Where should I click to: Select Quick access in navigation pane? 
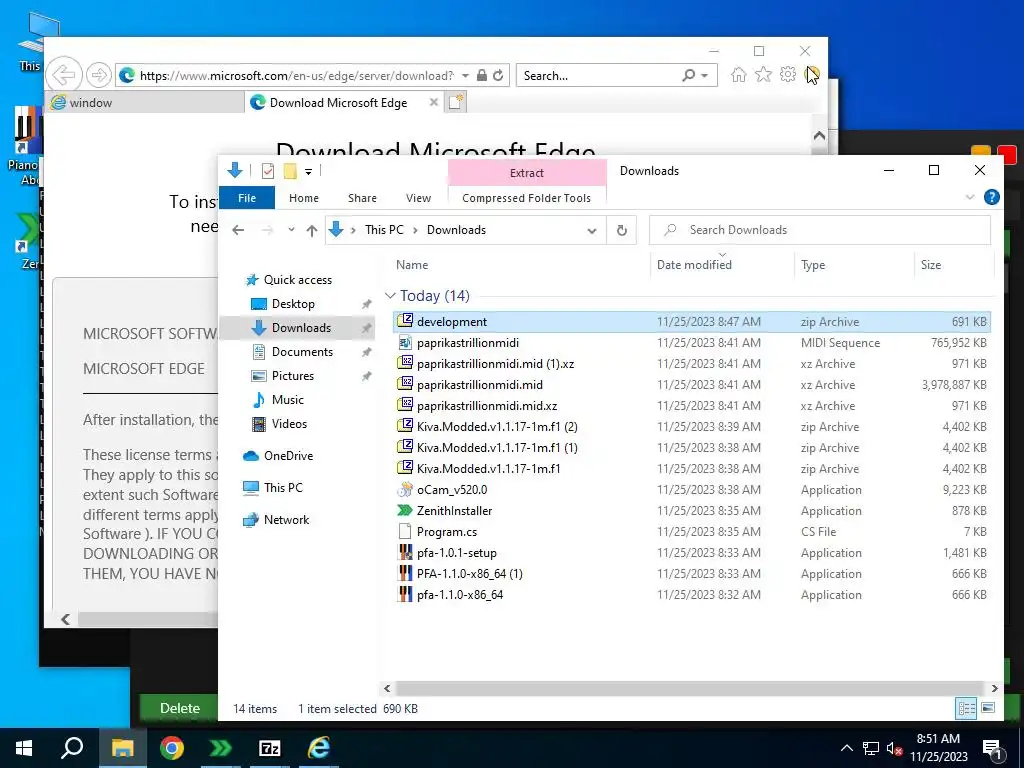tap(297, 280)
